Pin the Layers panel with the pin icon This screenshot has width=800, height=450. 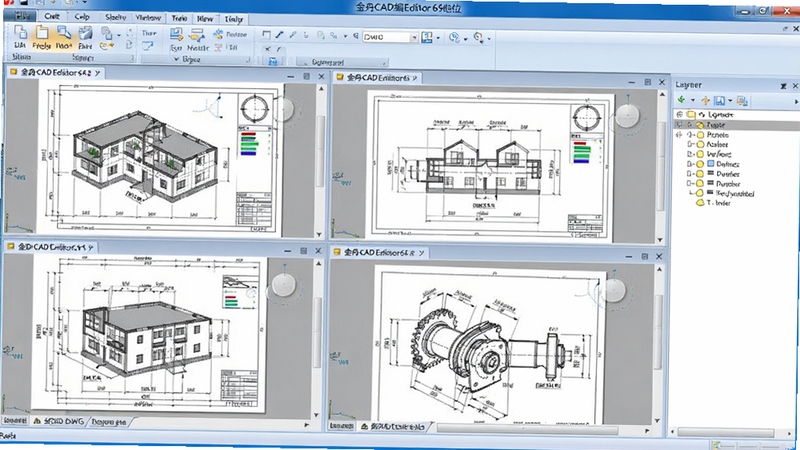click(x=784, y=86)
